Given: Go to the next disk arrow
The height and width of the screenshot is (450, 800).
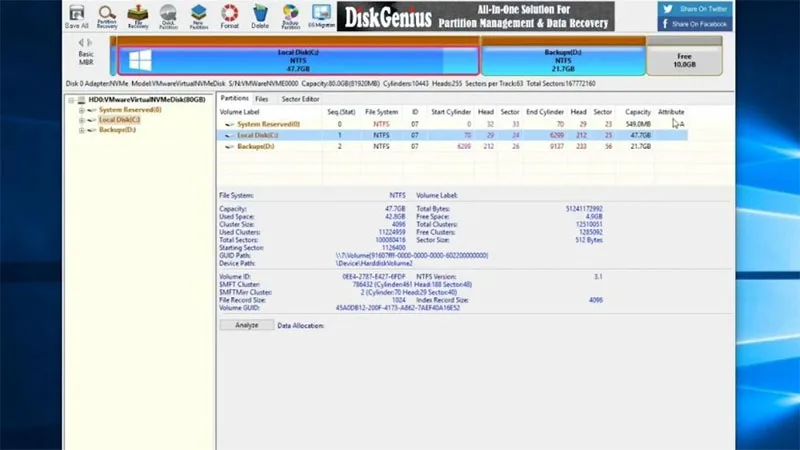Looking at the screenshot, I should (90, 42).
